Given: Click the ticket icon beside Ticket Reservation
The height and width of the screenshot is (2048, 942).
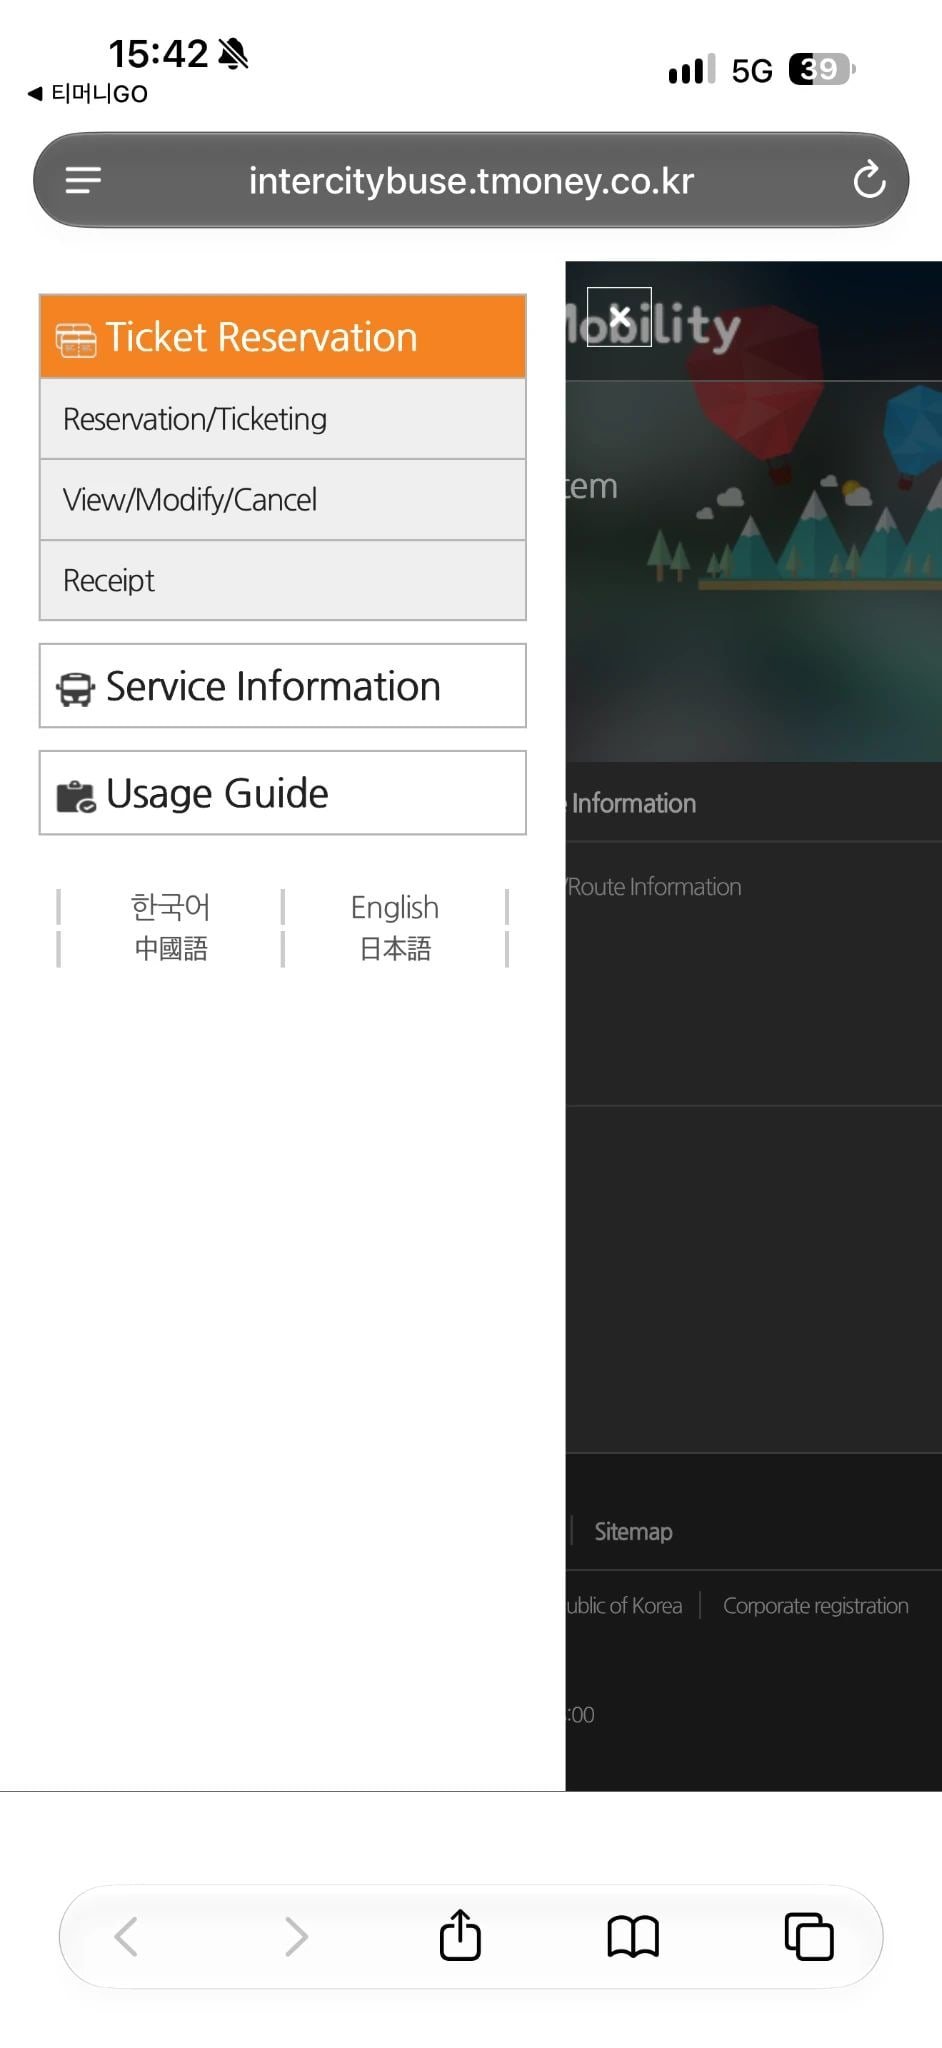Looking at the screenshot, I should [x=76, y=340].
